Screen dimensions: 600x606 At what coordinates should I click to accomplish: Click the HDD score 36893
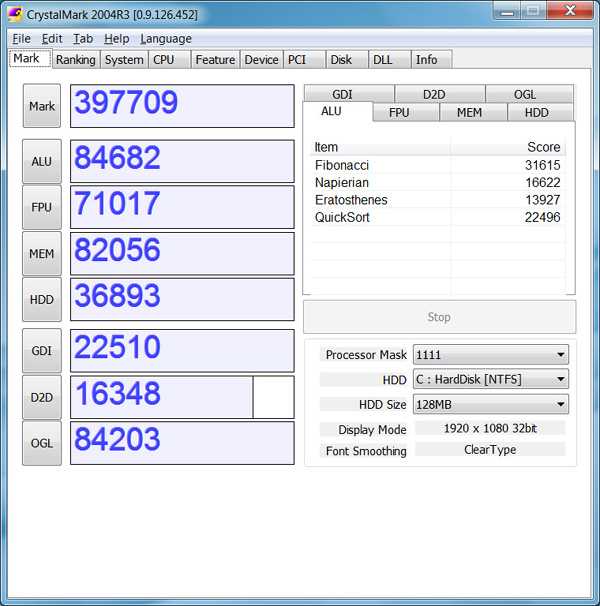(182, 300)
